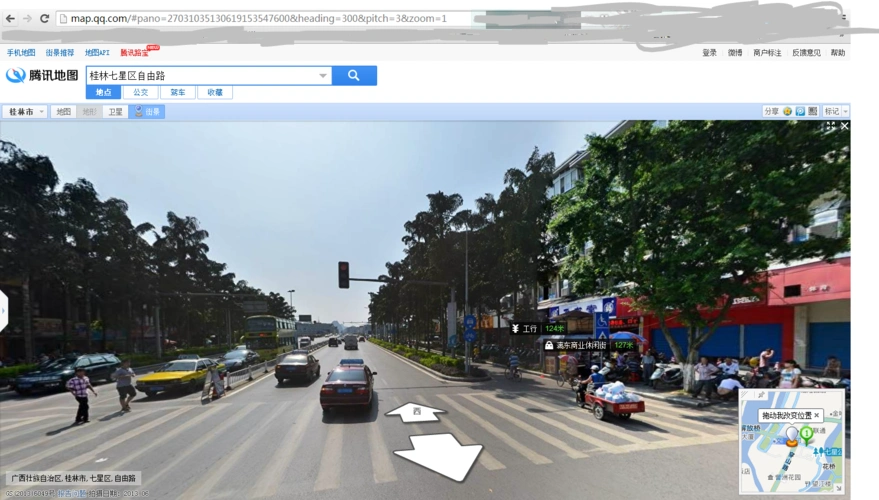Switch to 卫星 satellite view
The image size is (879, 500).
click(x=115, y=112)
